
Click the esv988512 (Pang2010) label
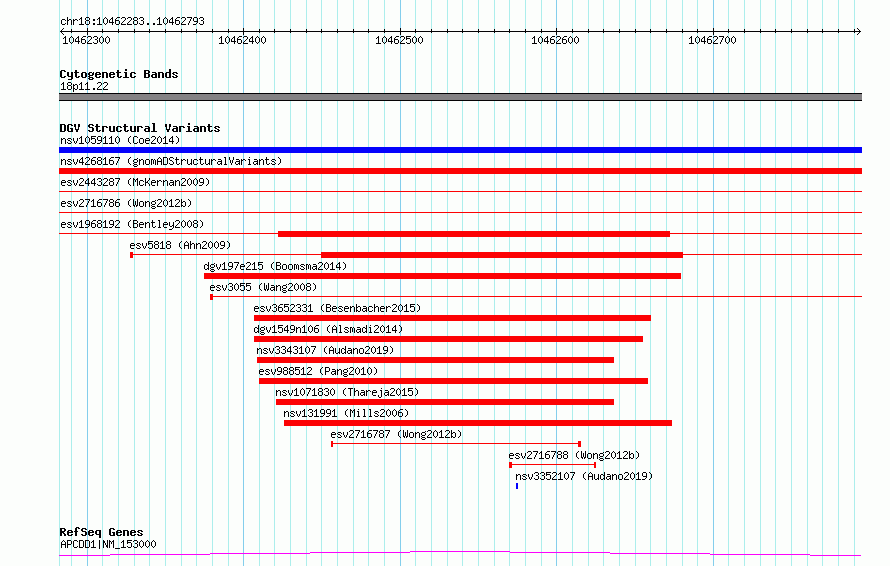click(x=318, y=371)
